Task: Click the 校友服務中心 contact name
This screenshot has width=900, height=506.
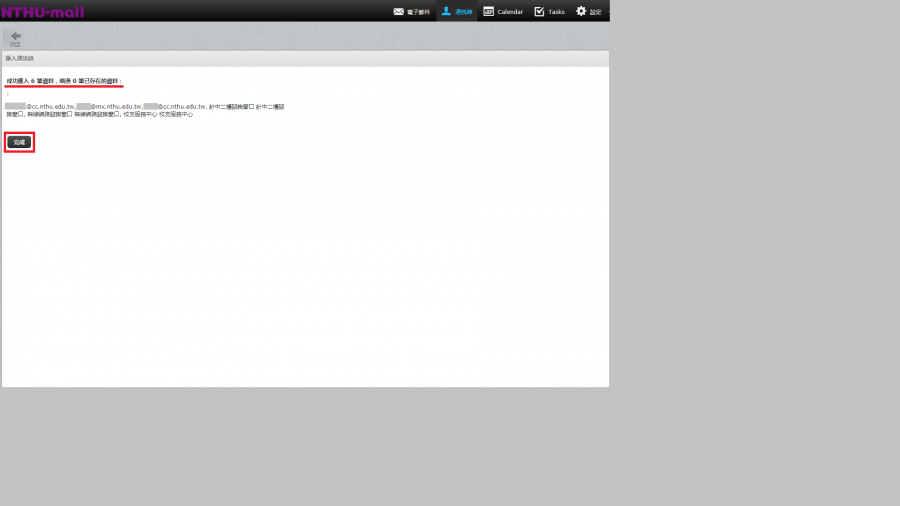Action: (x=140, y=114)
